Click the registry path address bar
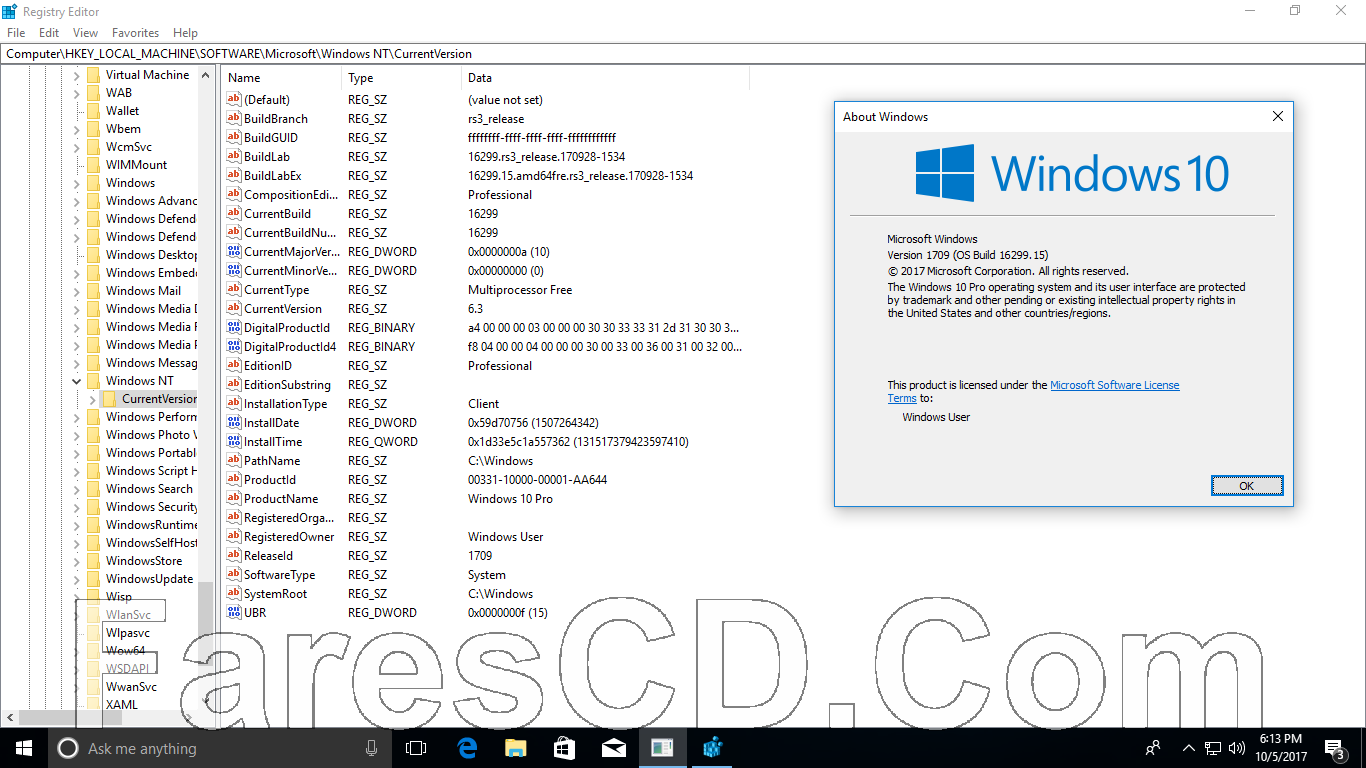This screenshot has width=1366, height=768. pyautogui.click(x=683, y=54)
